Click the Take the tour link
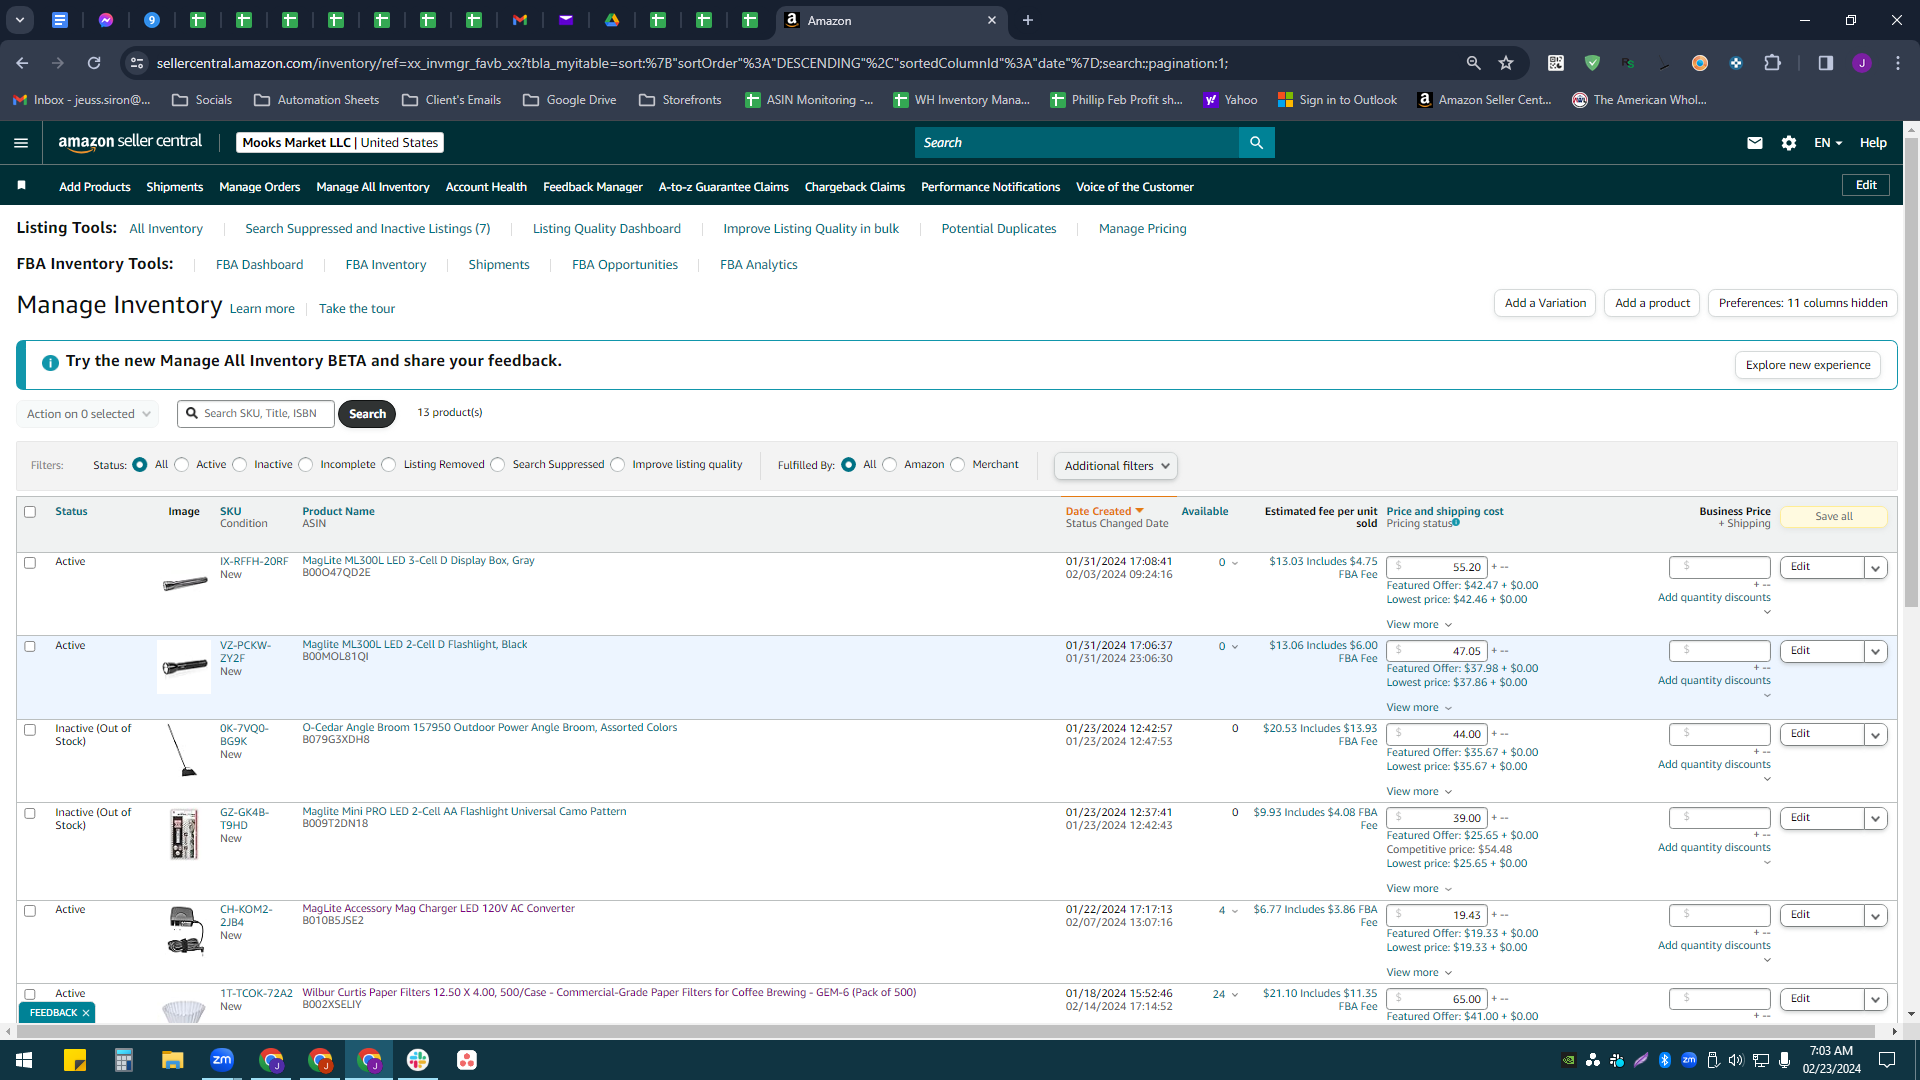This screenshot has width=1920, height=1080. [x=357, y=309]
